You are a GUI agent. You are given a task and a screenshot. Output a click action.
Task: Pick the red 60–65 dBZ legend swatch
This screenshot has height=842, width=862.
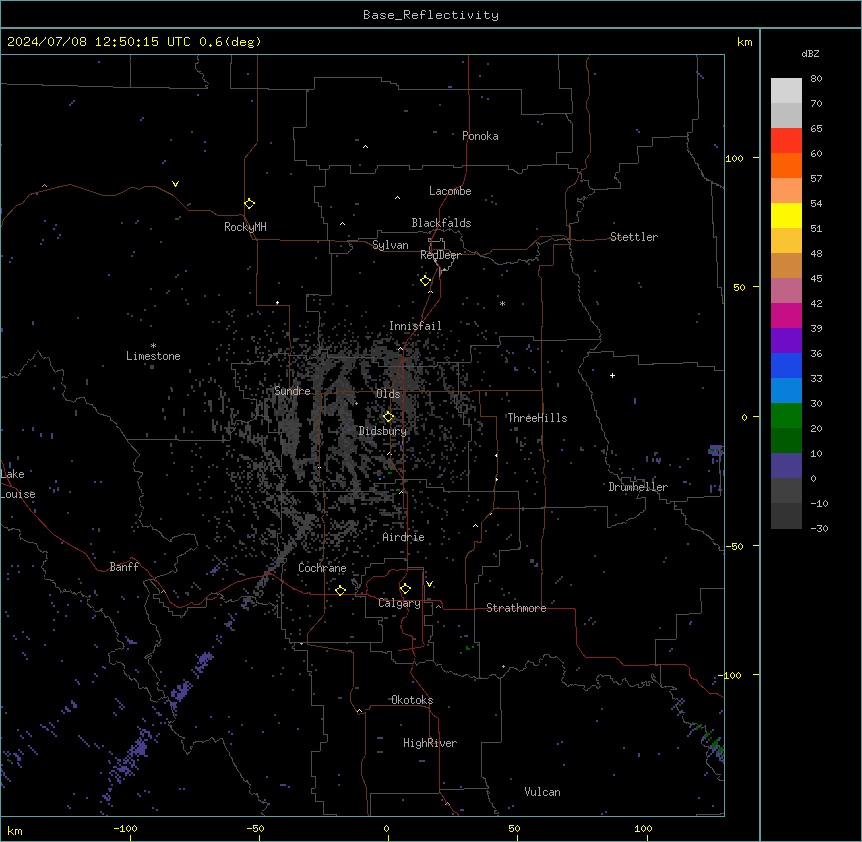click(786, 141)
